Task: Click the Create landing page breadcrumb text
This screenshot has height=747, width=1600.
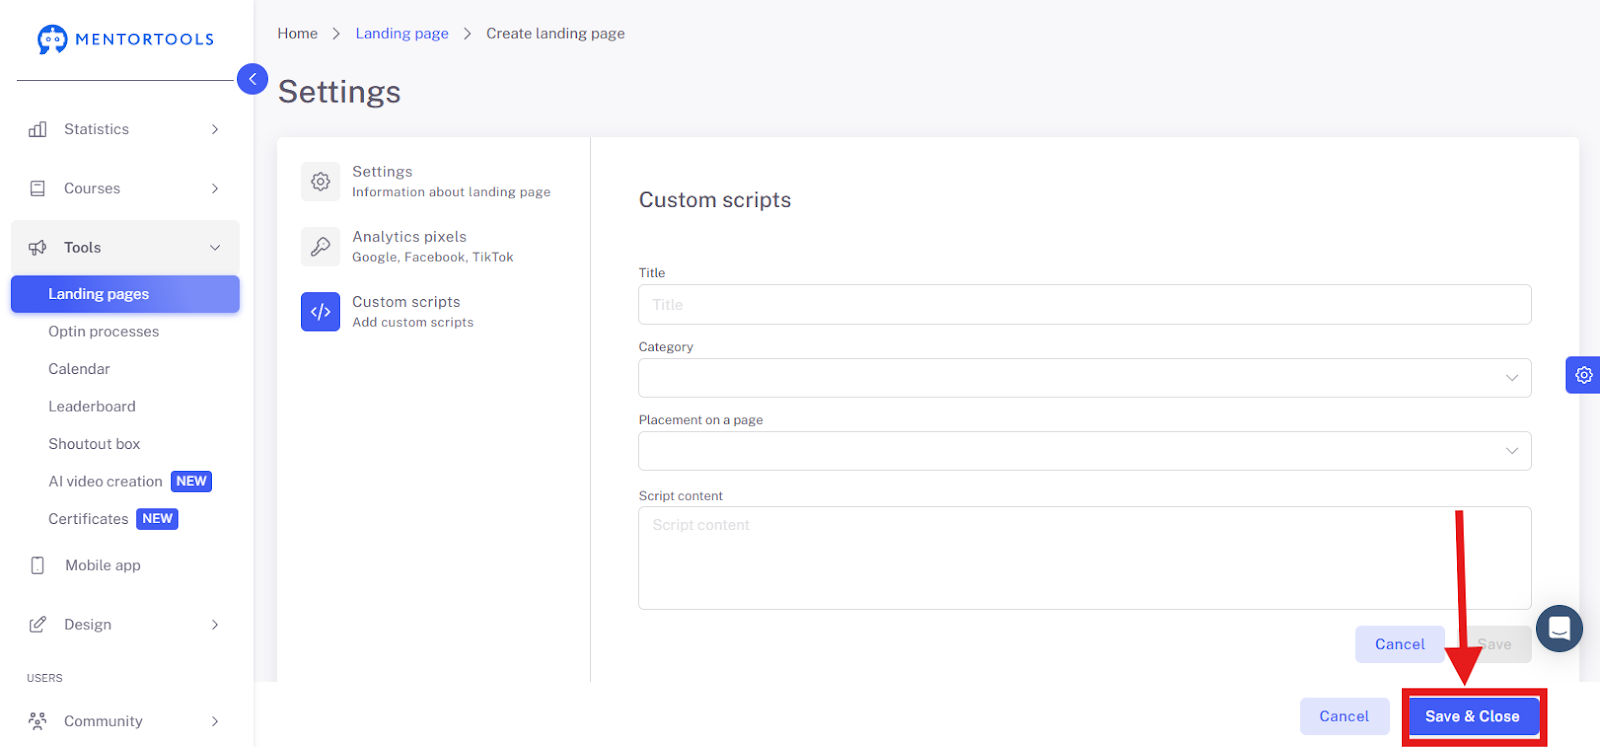Action: coord(555,33)
